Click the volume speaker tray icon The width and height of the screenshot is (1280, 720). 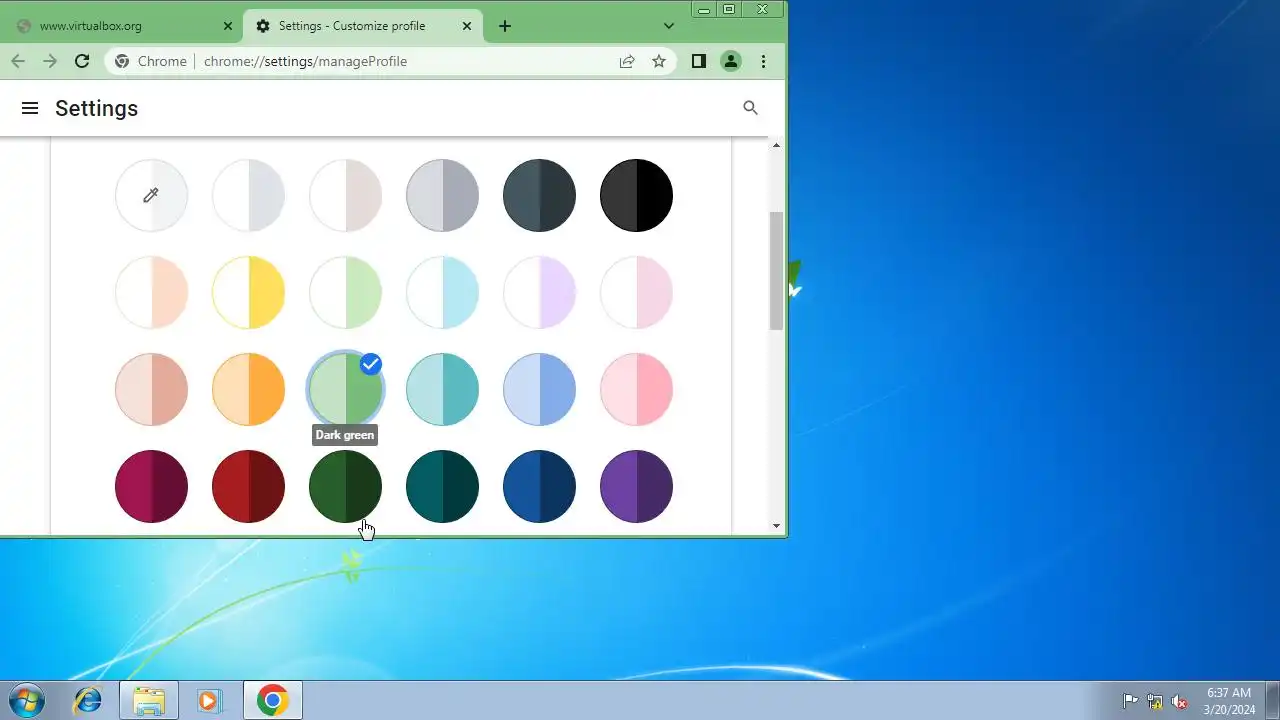(x=1180, y=701)
